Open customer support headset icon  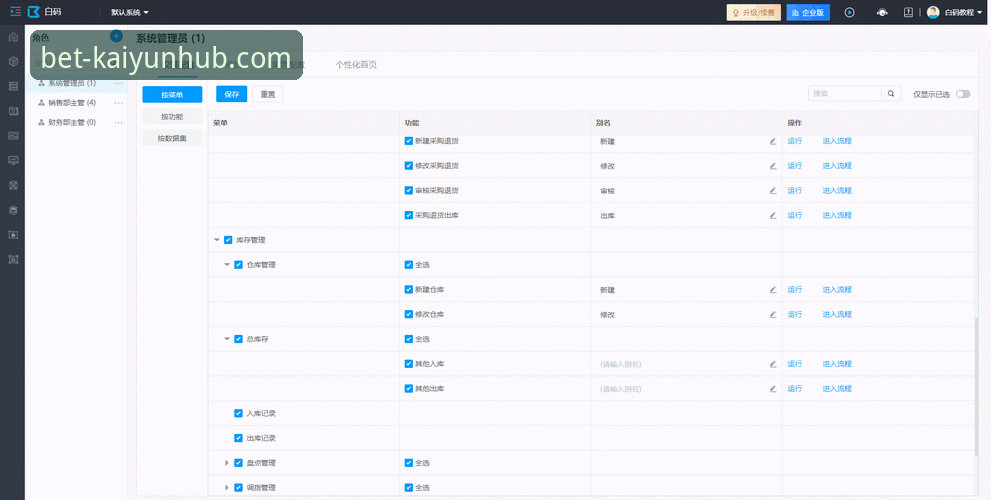pyautogui.click(x=882, y=12)
